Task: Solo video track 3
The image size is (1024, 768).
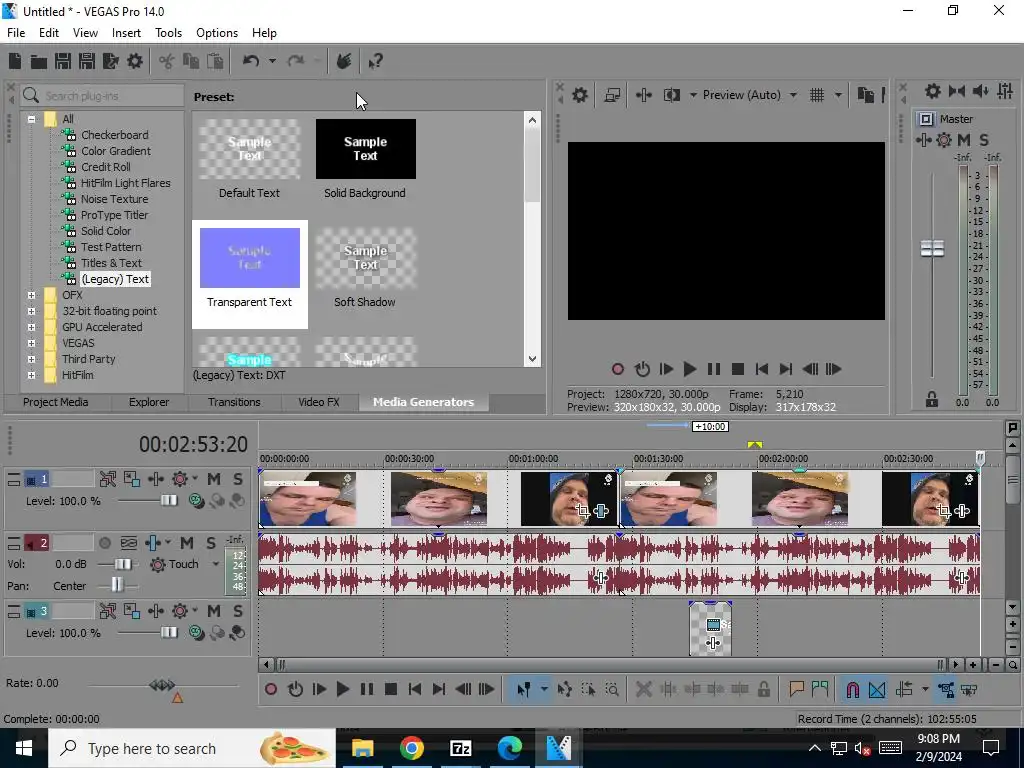Action: click(x=238, y=611)
